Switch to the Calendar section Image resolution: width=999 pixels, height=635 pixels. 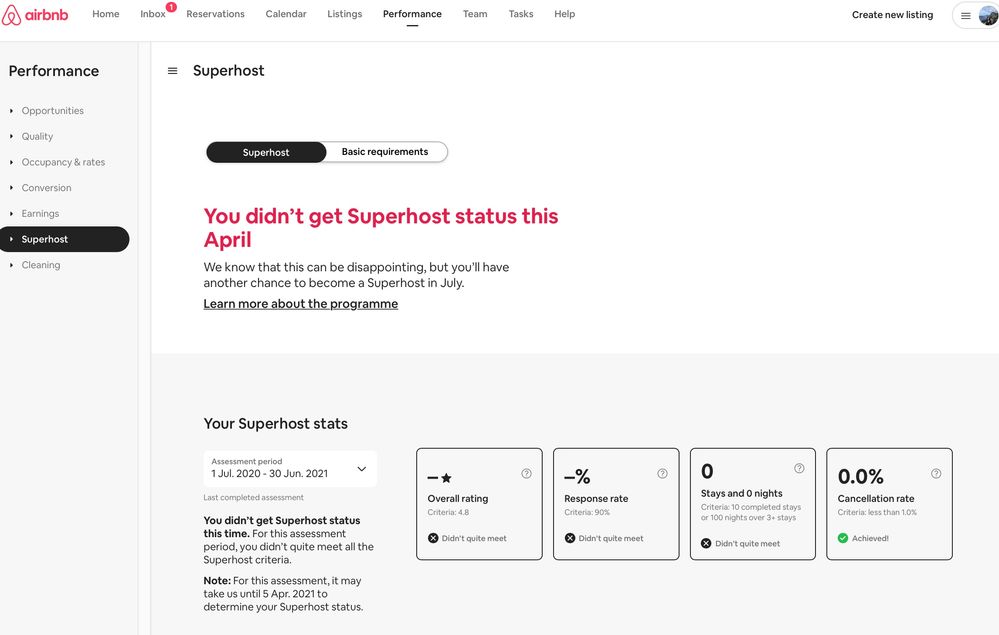[286, 13]
